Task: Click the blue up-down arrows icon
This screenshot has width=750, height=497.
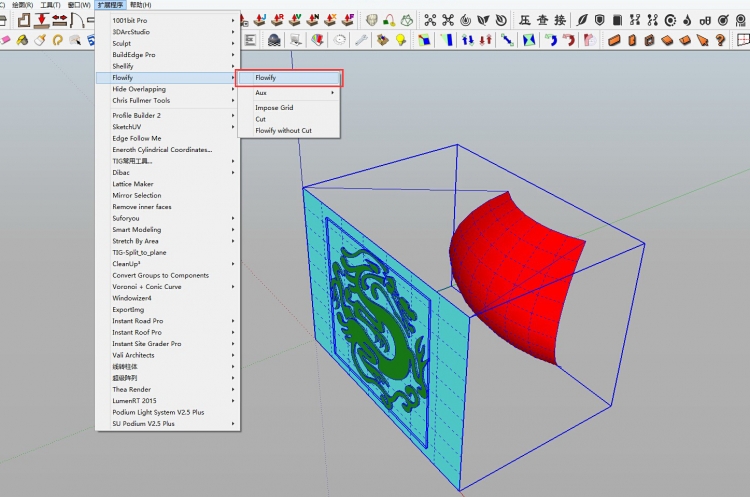Action: tap(468, 40)
